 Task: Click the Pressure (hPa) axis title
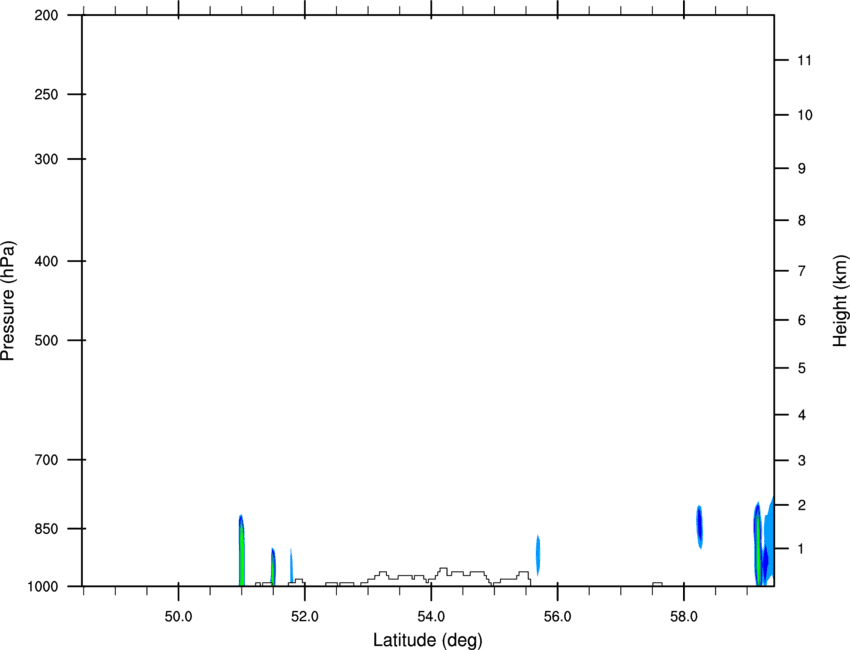point(8,301)
